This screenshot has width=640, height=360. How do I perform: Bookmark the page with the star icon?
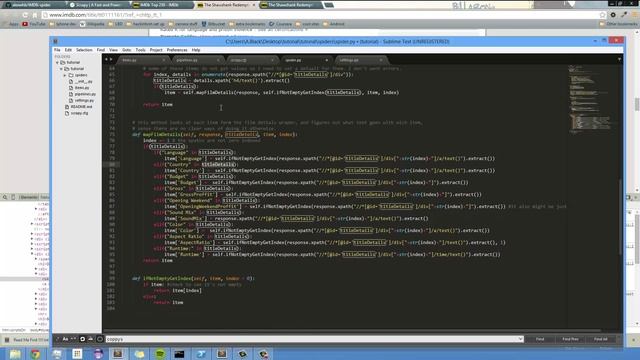[x=602, y=15]
